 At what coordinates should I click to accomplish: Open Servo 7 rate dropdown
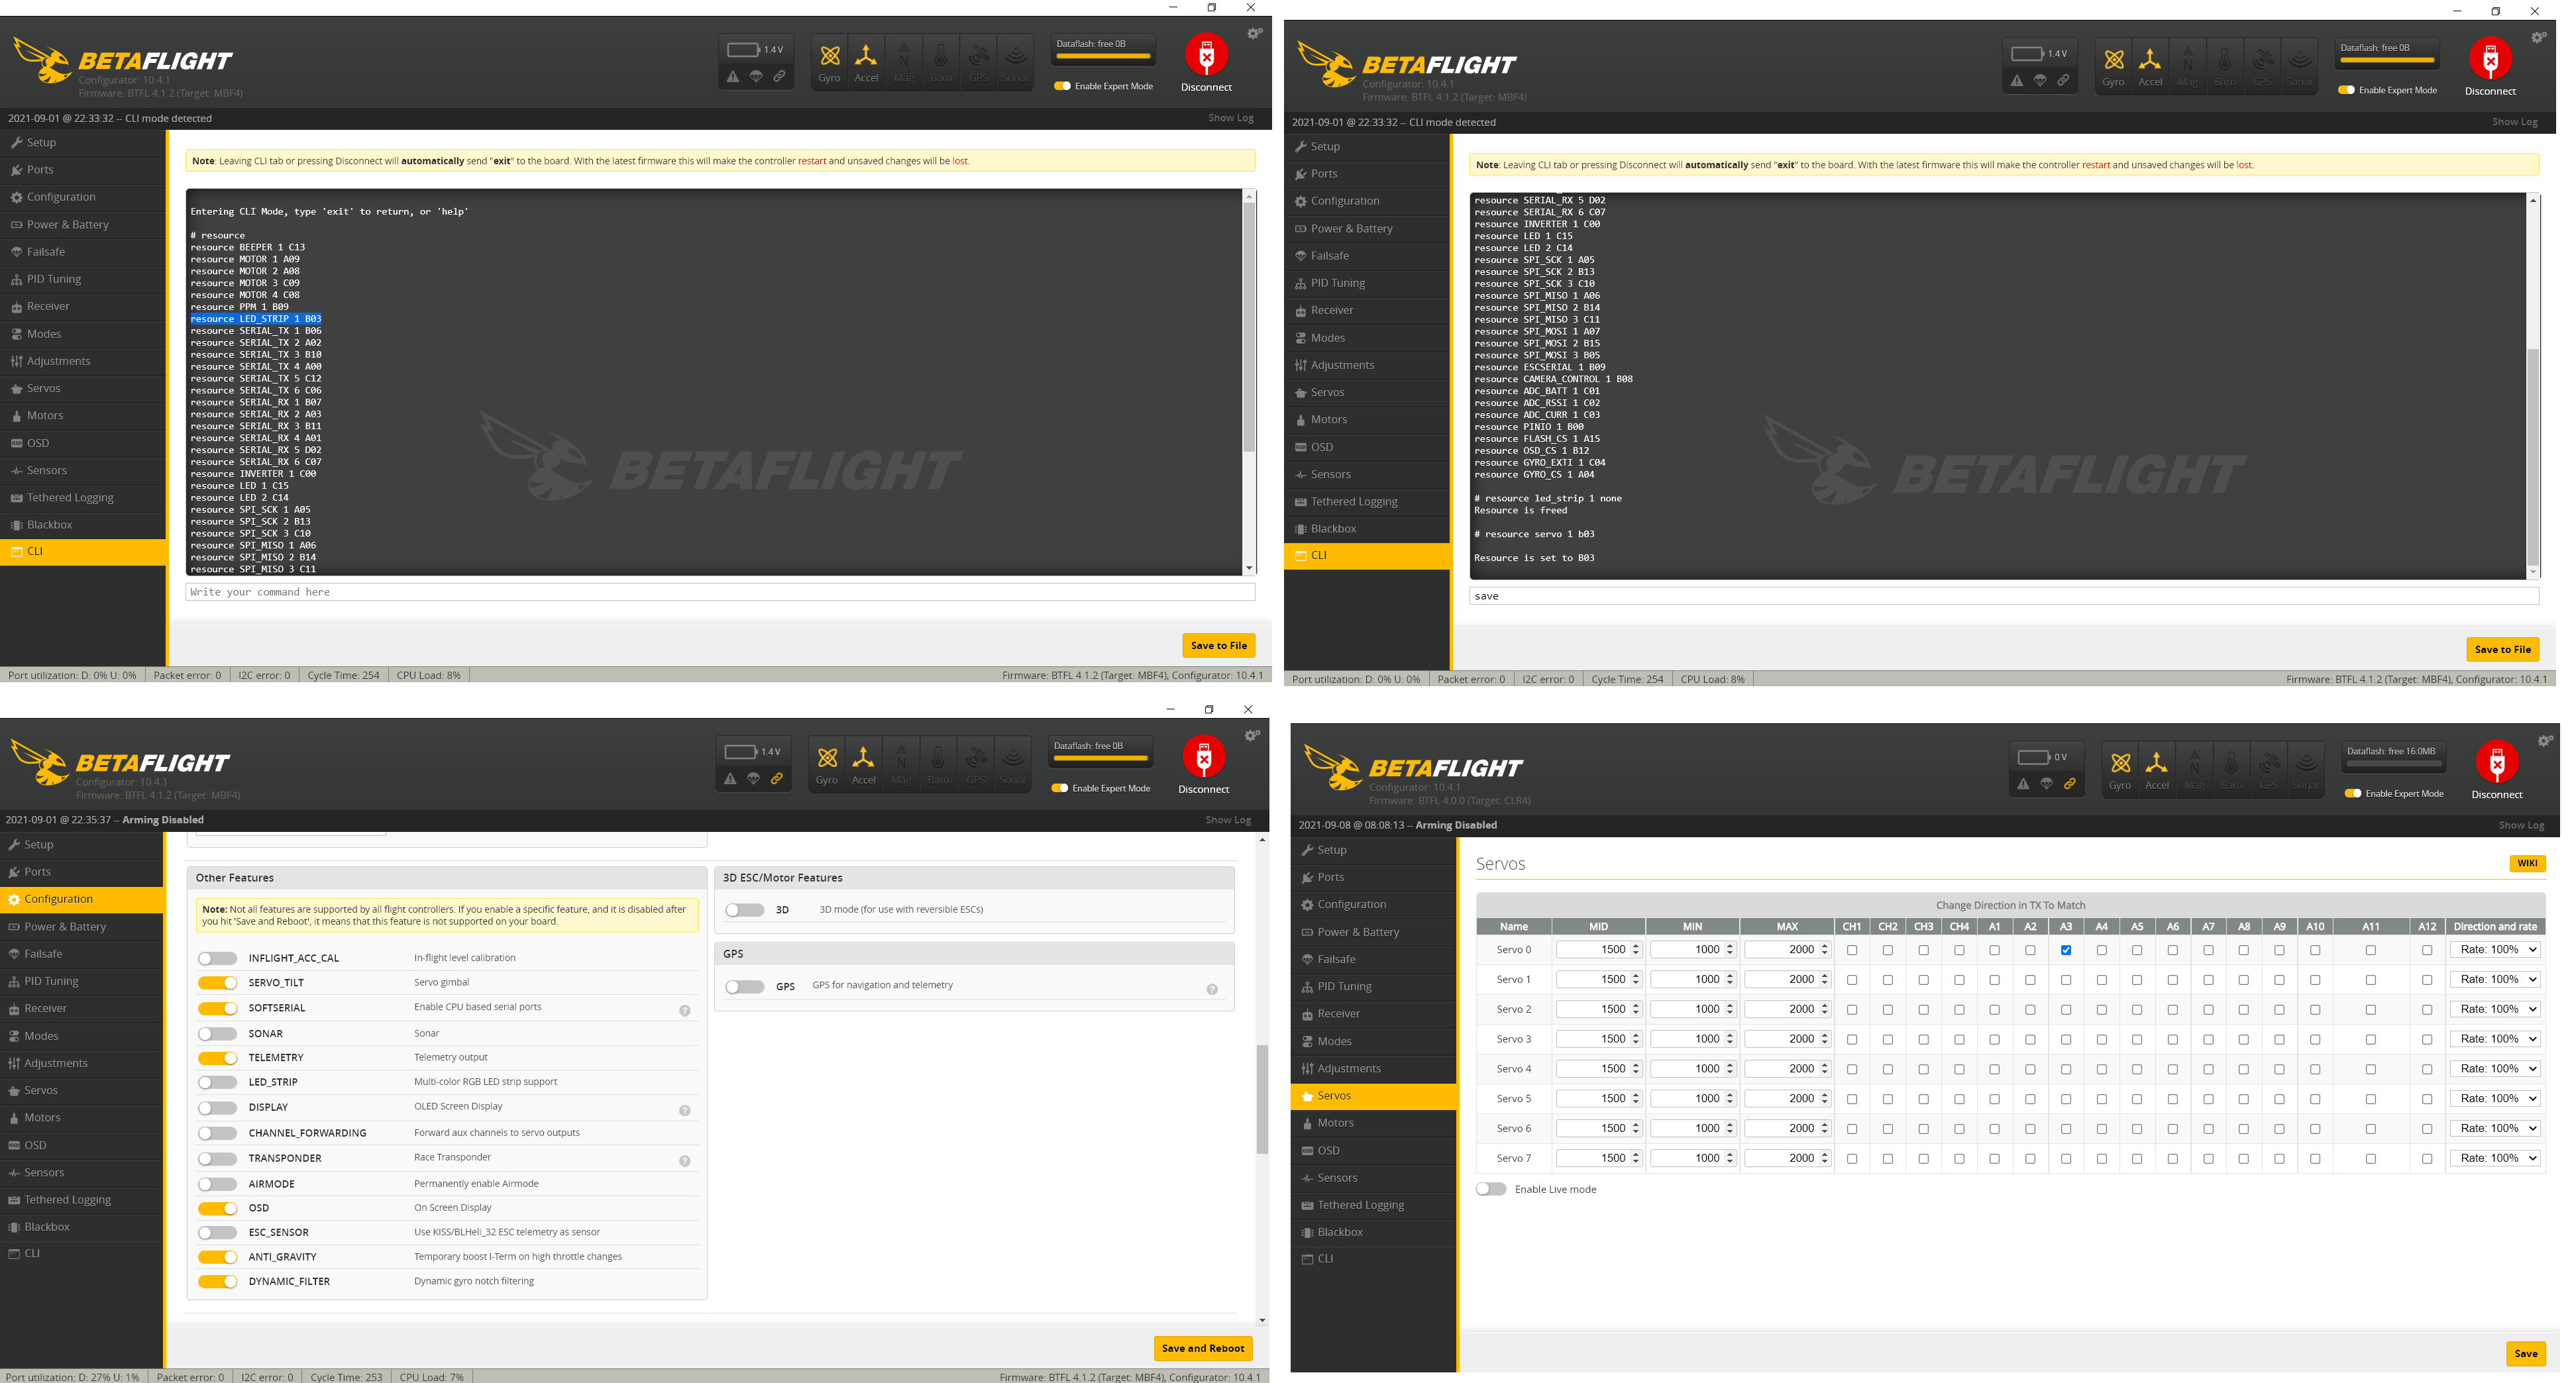point(2495,1158)
